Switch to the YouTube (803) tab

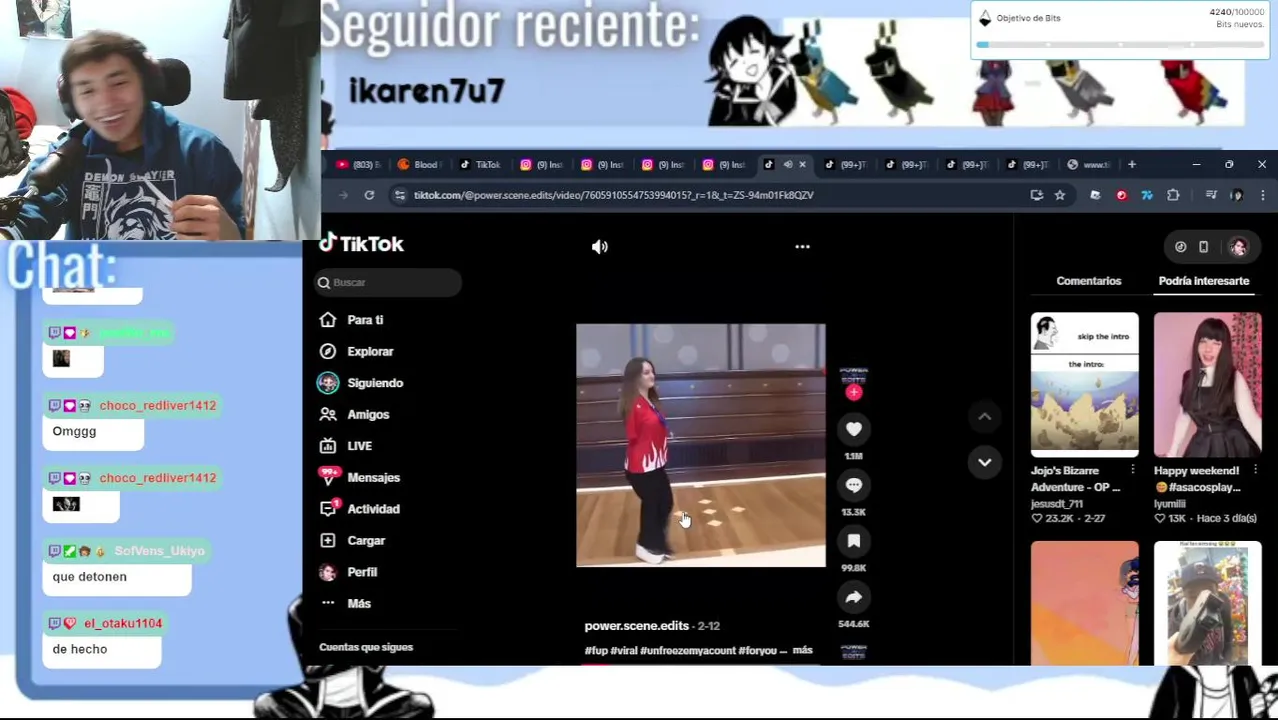(x=359, y=165)
